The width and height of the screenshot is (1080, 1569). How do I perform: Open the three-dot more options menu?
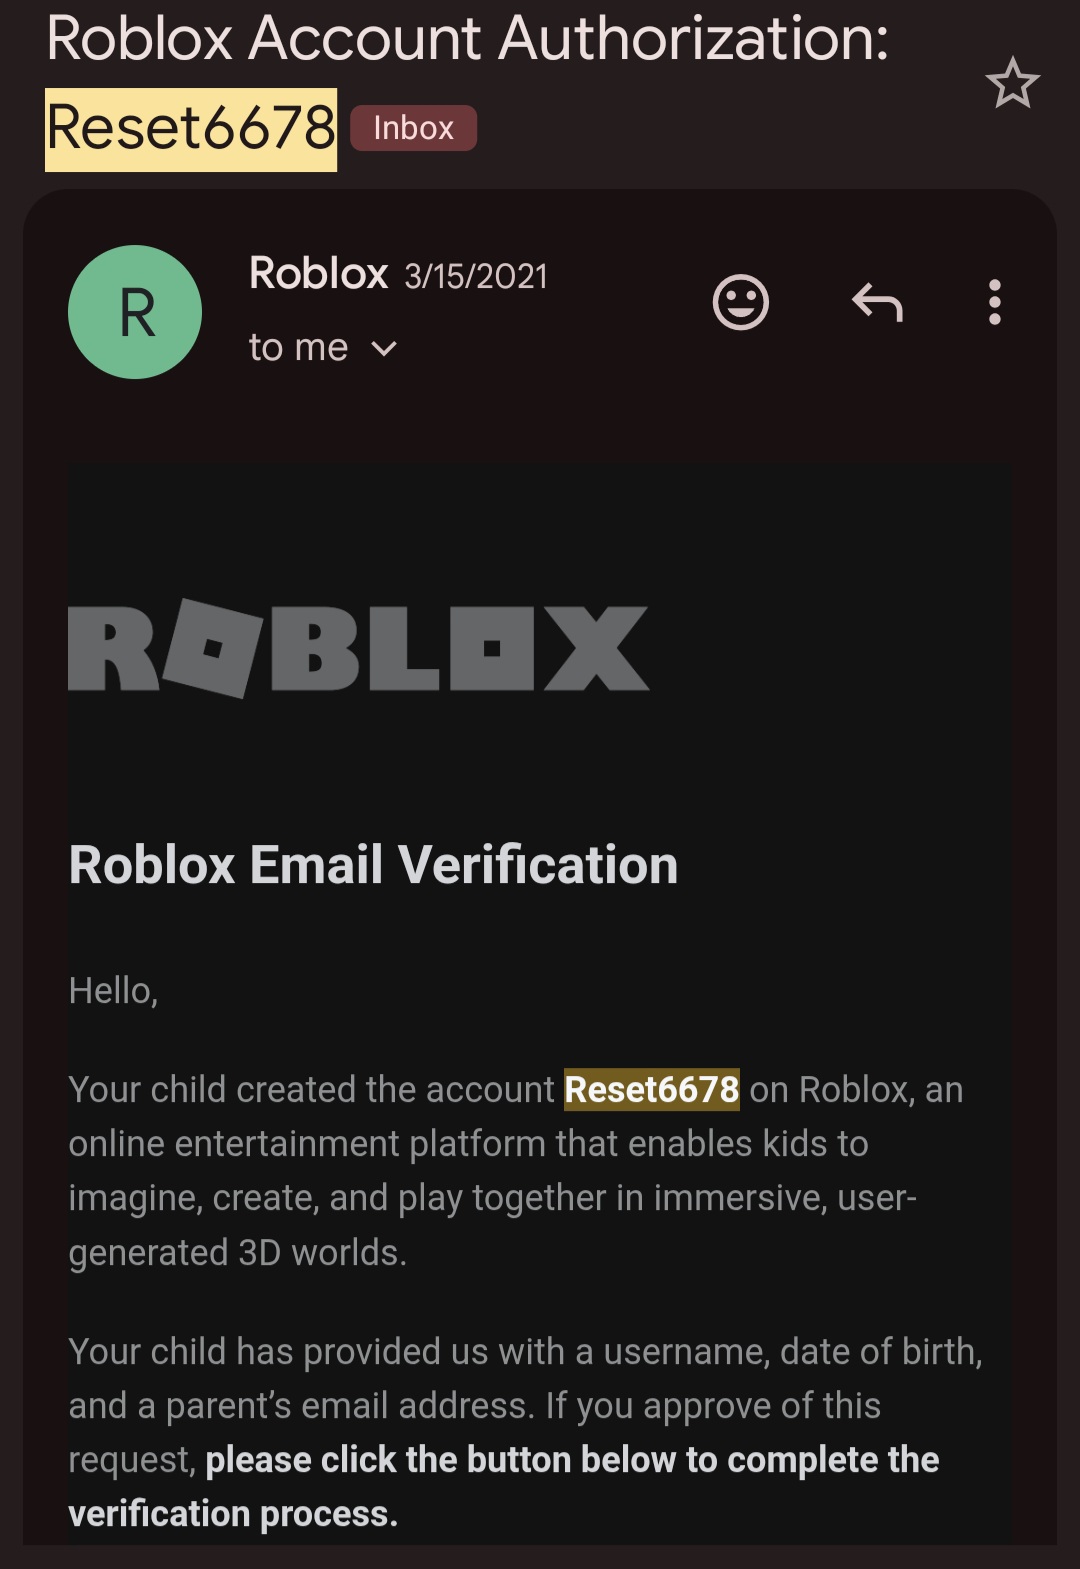coord(994,302)
